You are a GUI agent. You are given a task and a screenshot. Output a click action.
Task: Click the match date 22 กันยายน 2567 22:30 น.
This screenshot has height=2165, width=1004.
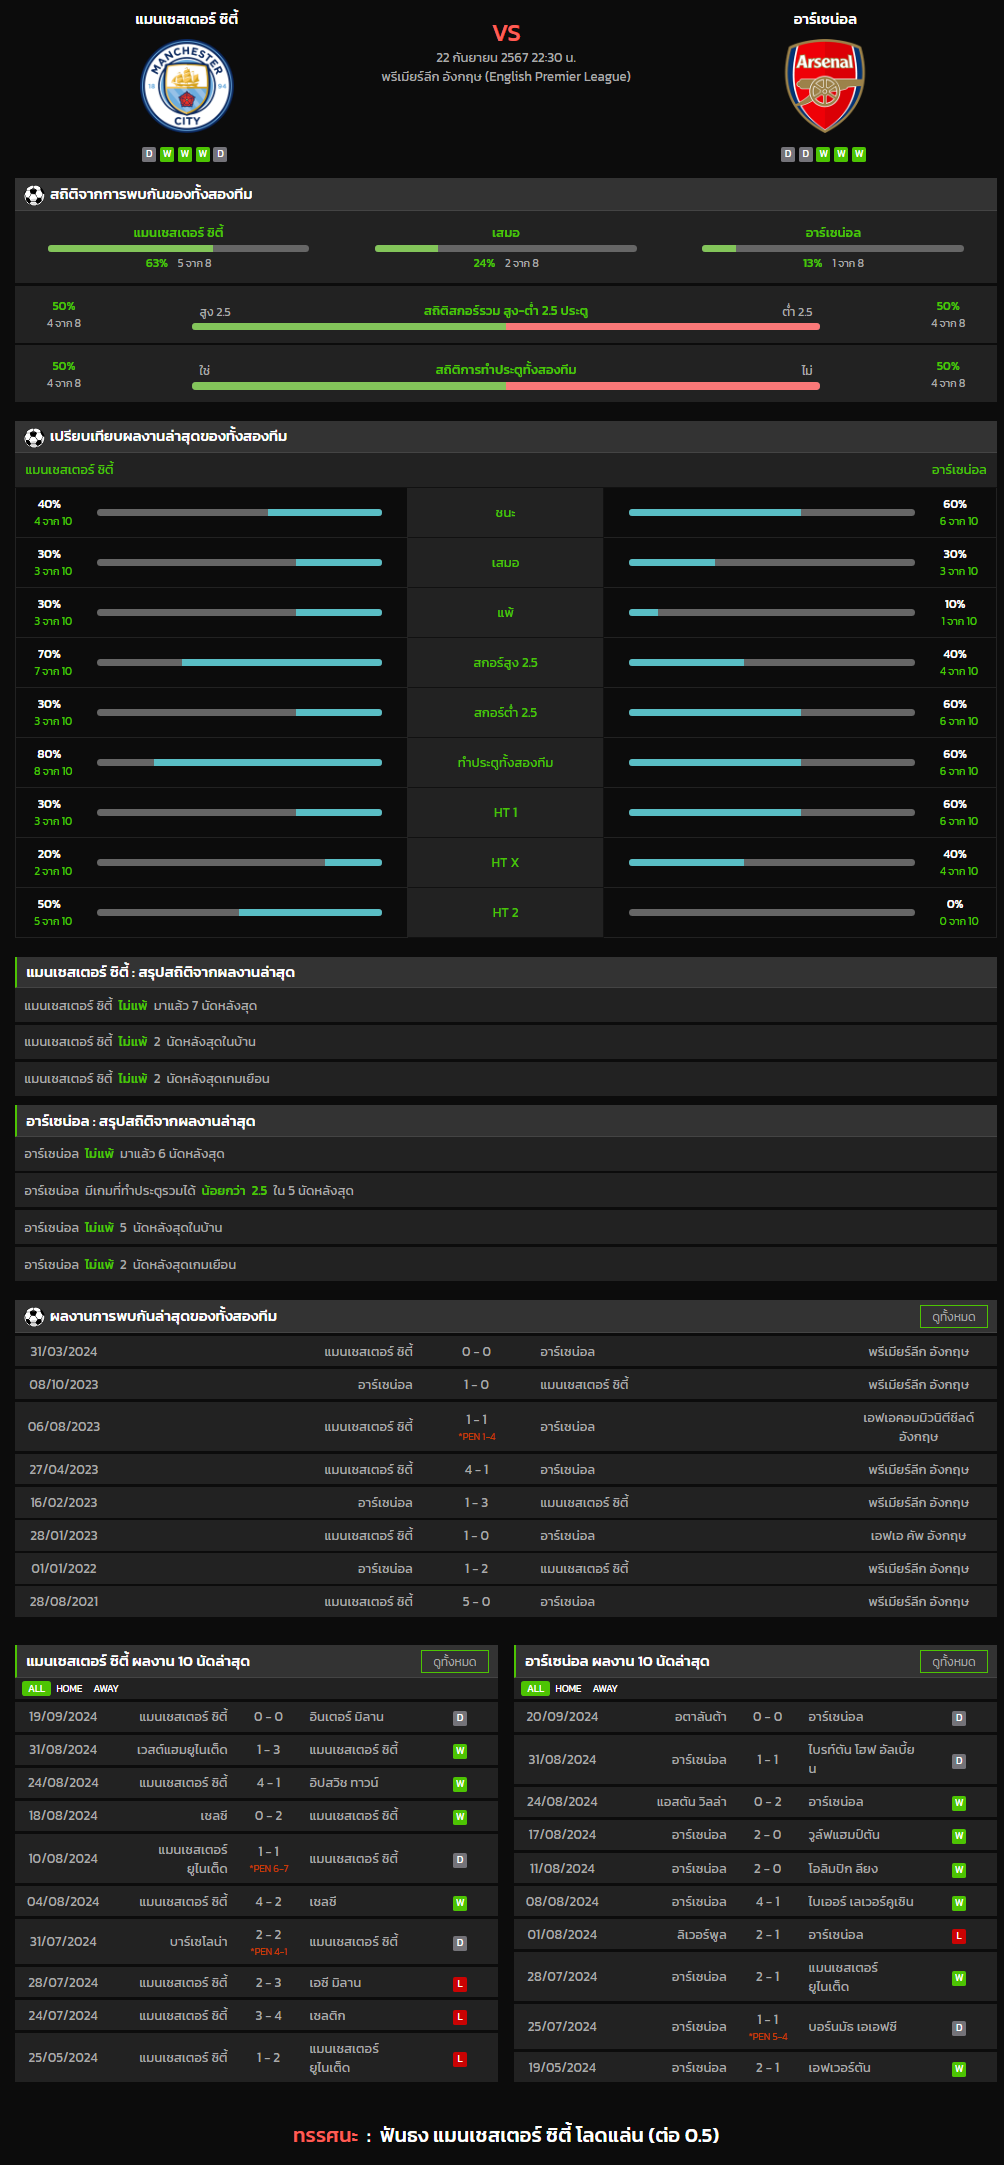coord(506,58)
